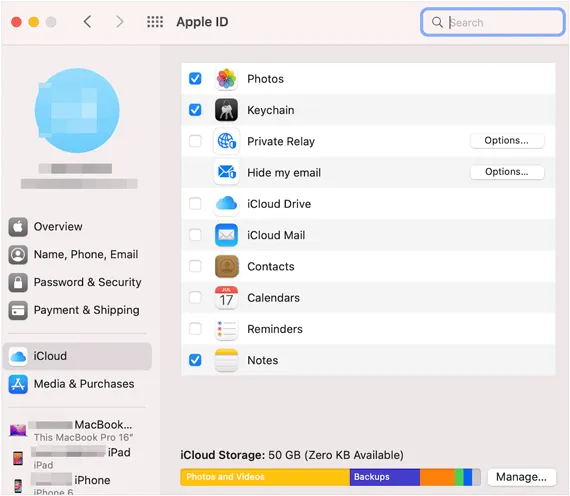Click the Manage storage button
570x496 pixels.
point(521,477)
